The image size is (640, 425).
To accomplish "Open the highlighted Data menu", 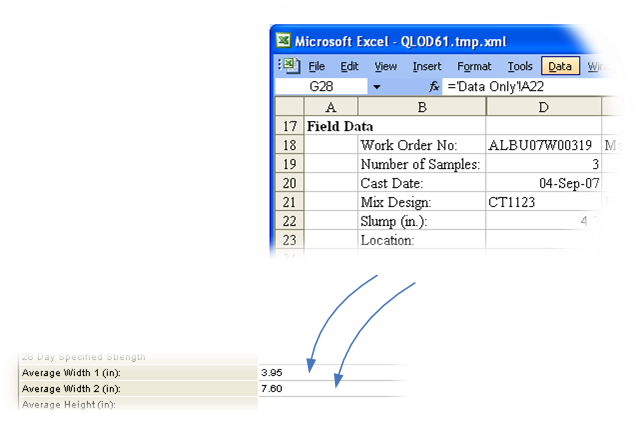I will tap(560, 67).
